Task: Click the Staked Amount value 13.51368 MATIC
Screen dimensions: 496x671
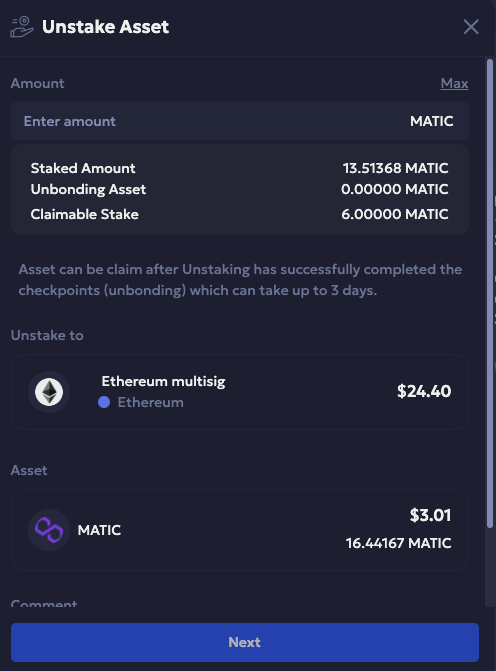Action: [x=395, y=168]
